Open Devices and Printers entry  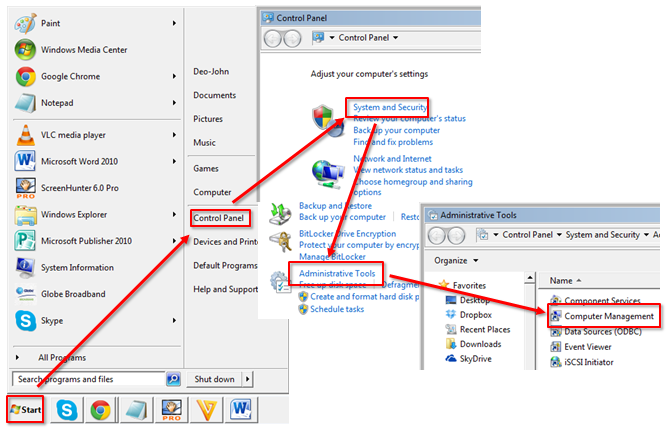[225, 242]
